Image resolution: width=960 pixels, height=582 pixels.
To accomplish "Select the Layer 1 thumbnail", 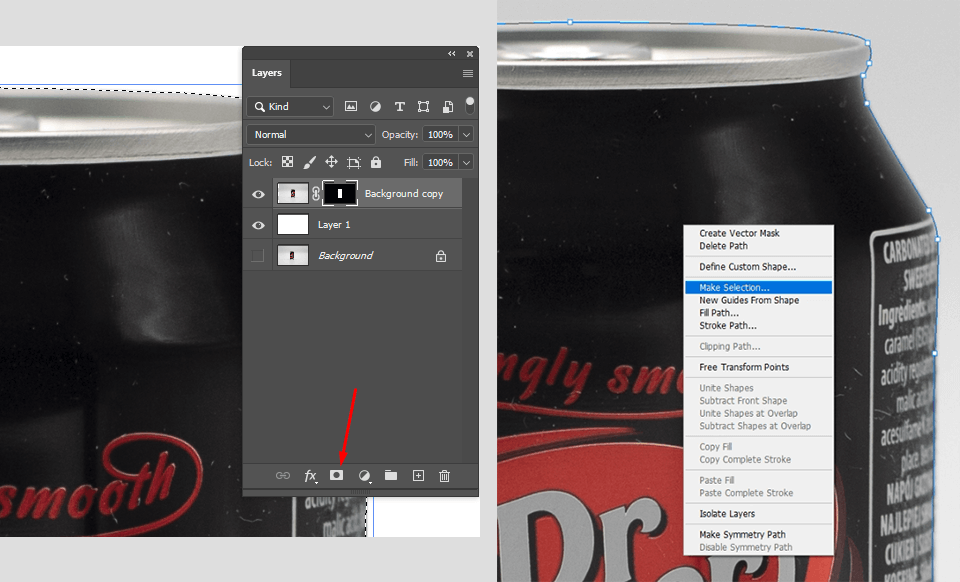I will [293, 225].
